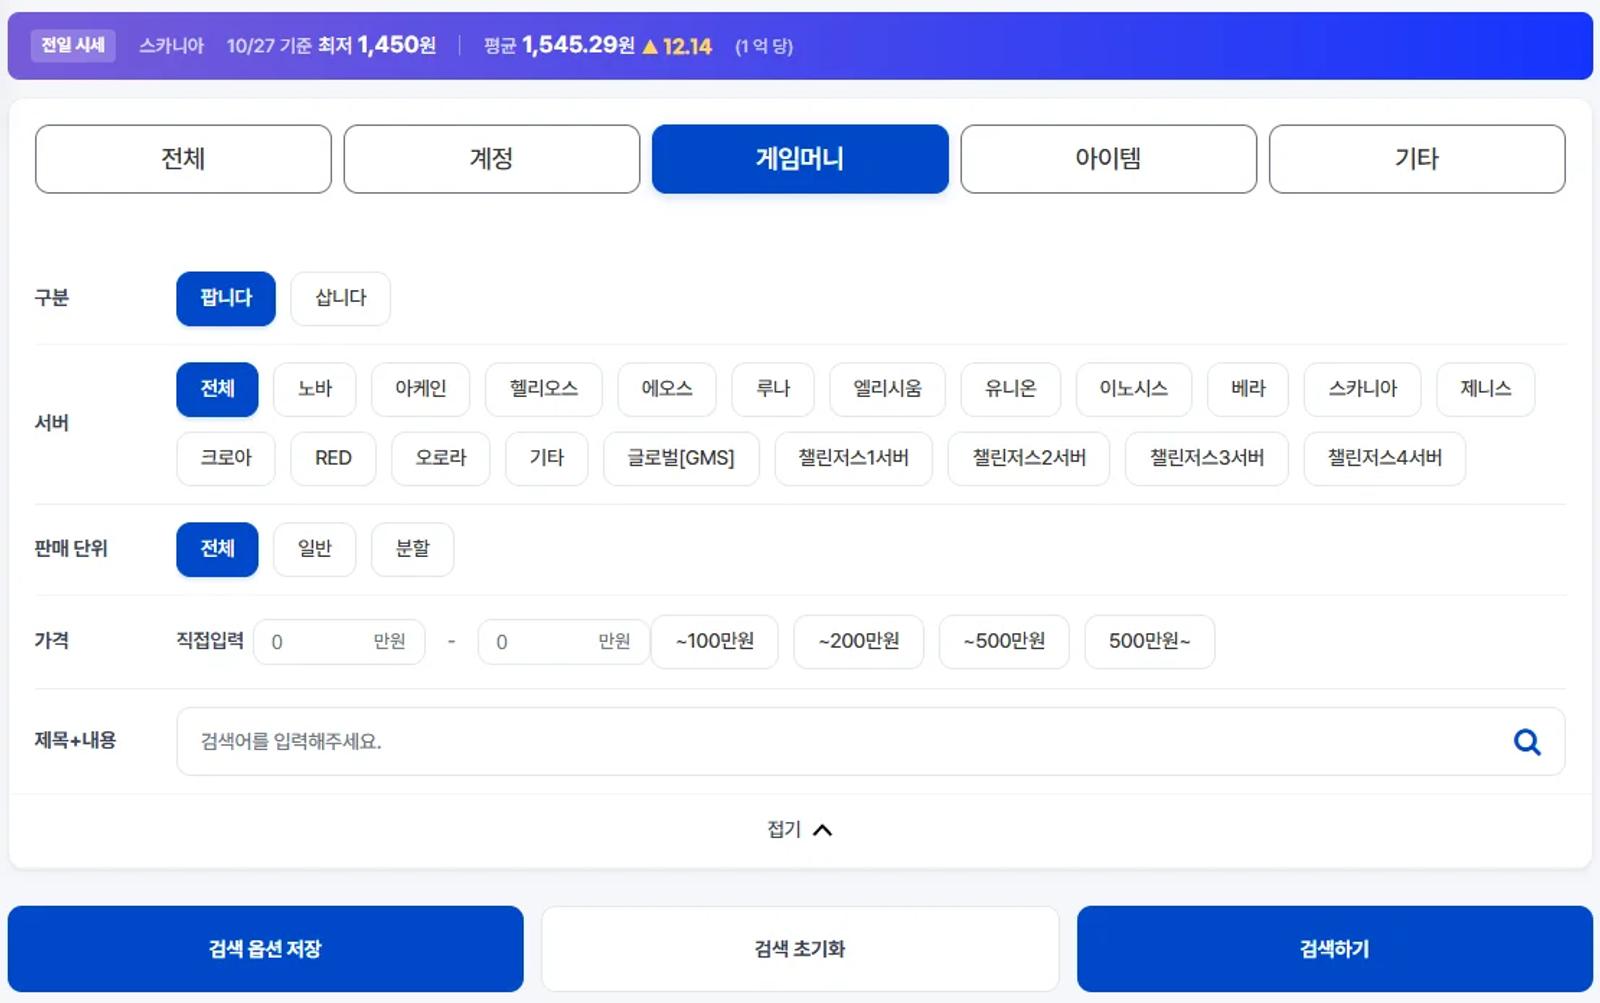This screenshot has width=1600, height=1003.
Task: Open the 기타 category tab
Action: (1417, 159)
